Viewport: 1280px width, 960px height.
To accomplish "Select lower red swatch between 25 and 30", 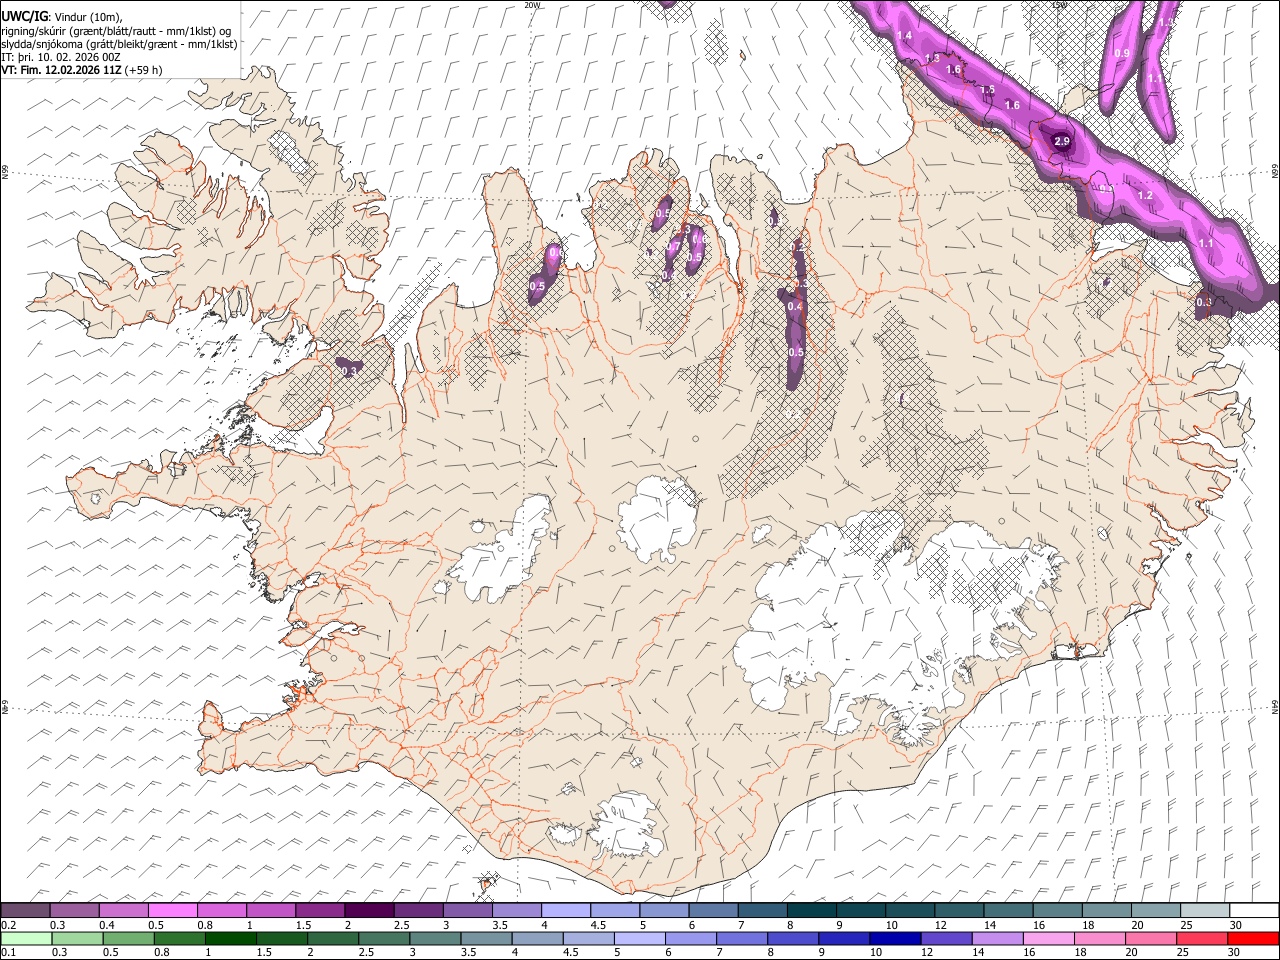I will coord(1201,938).
